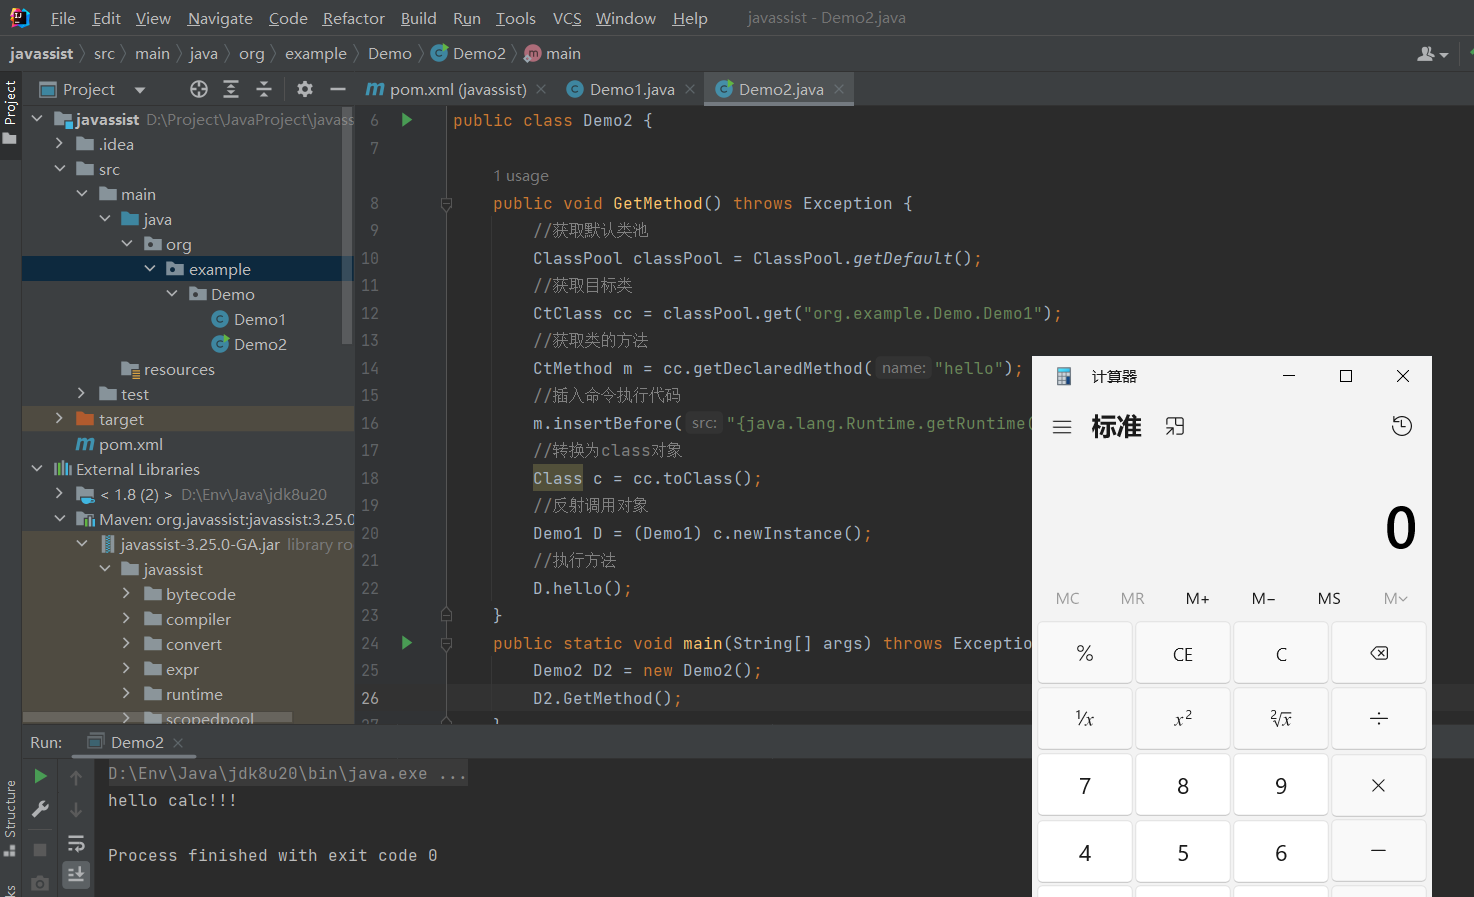Close the Demo2 run tab

178,743
